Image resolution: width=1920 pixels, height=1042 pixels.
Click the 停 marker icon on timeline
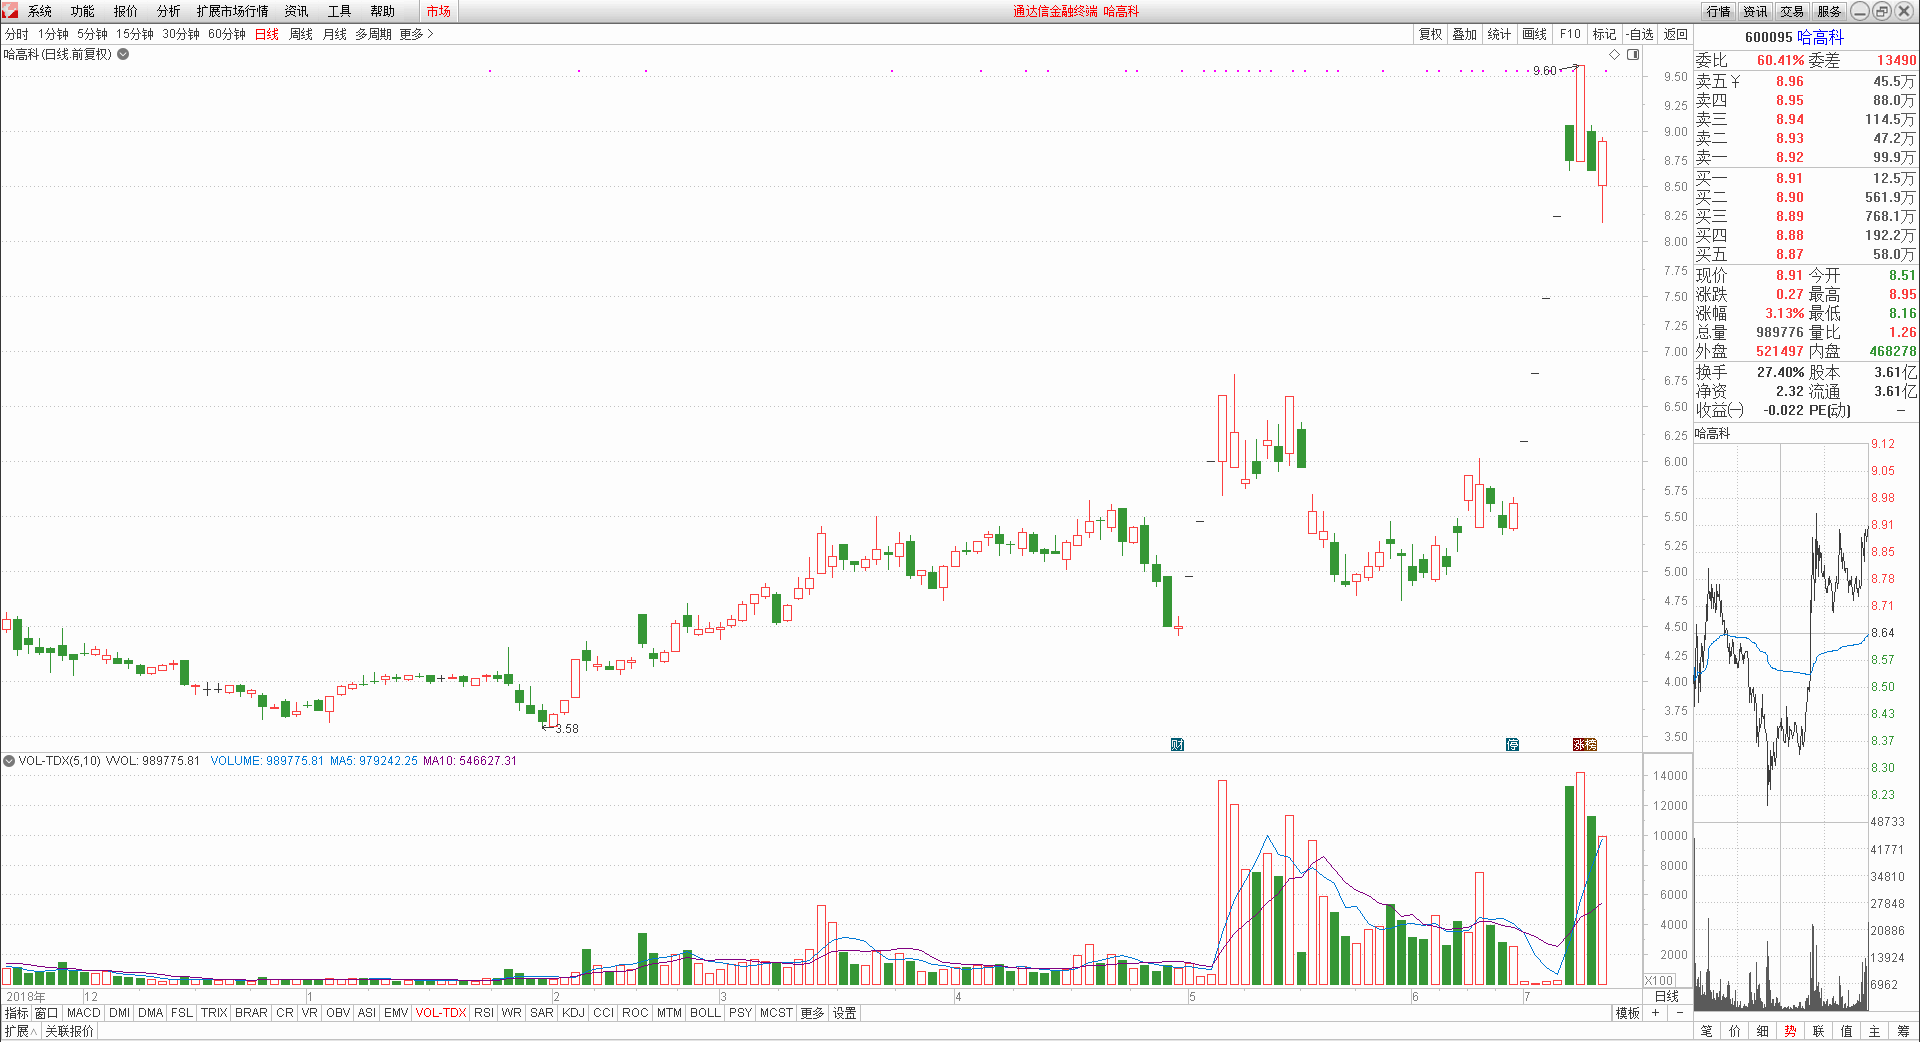click(1513, 744)
